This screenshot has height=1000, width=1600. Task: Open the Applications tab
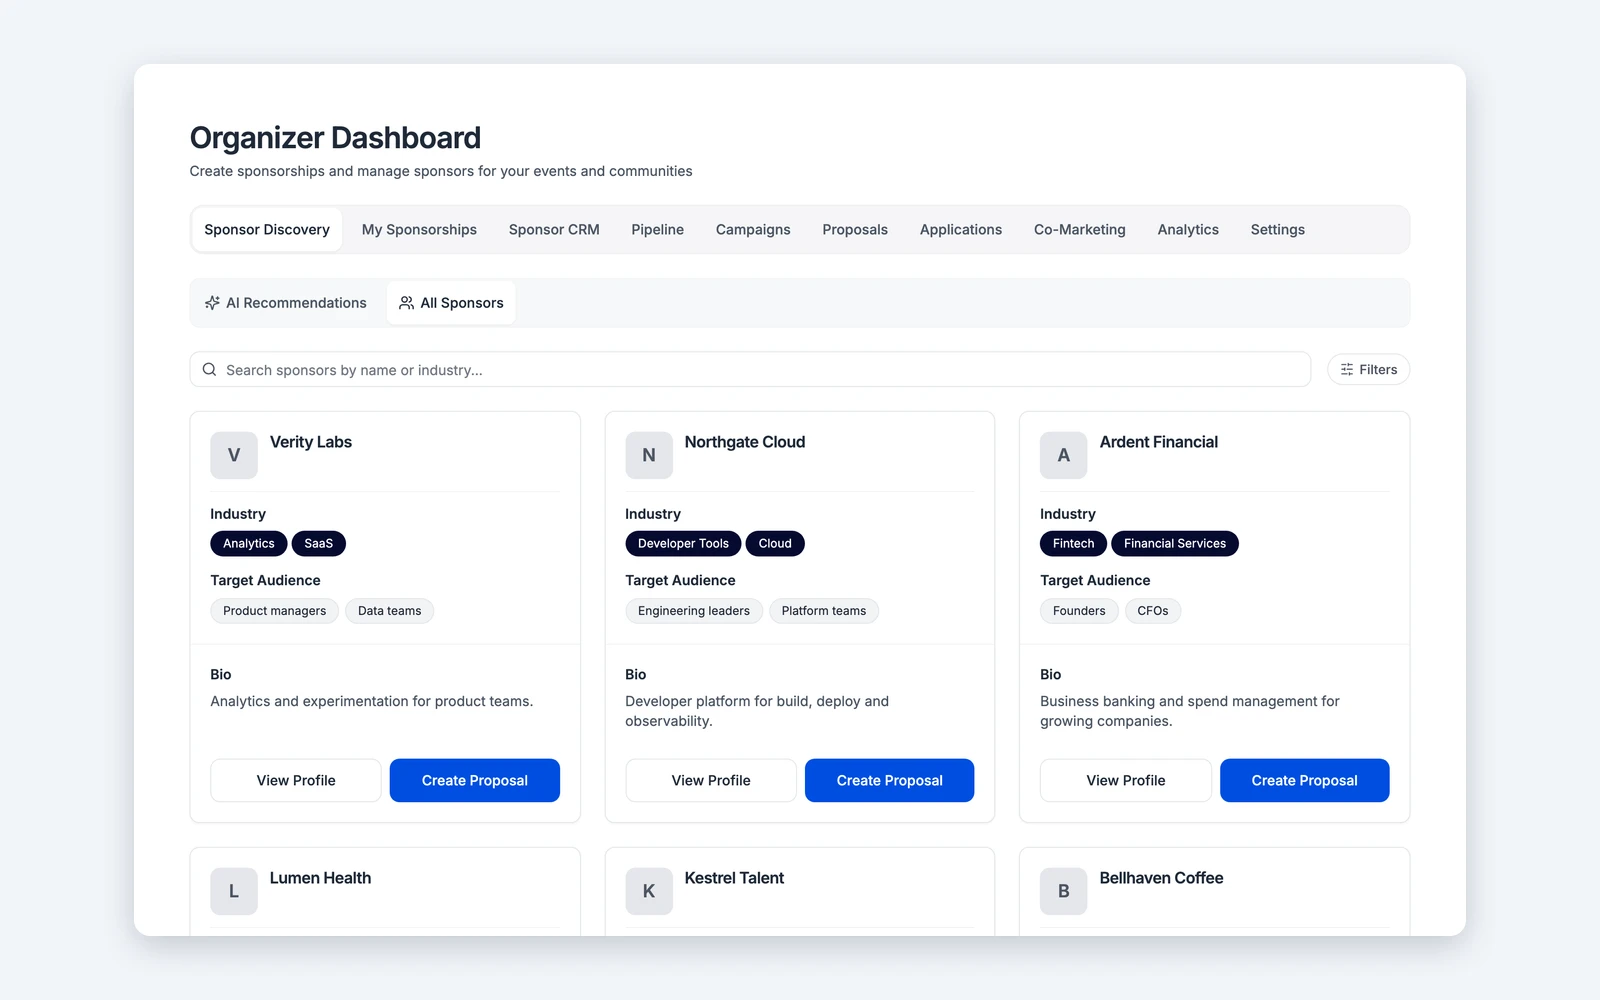[961, 230]
